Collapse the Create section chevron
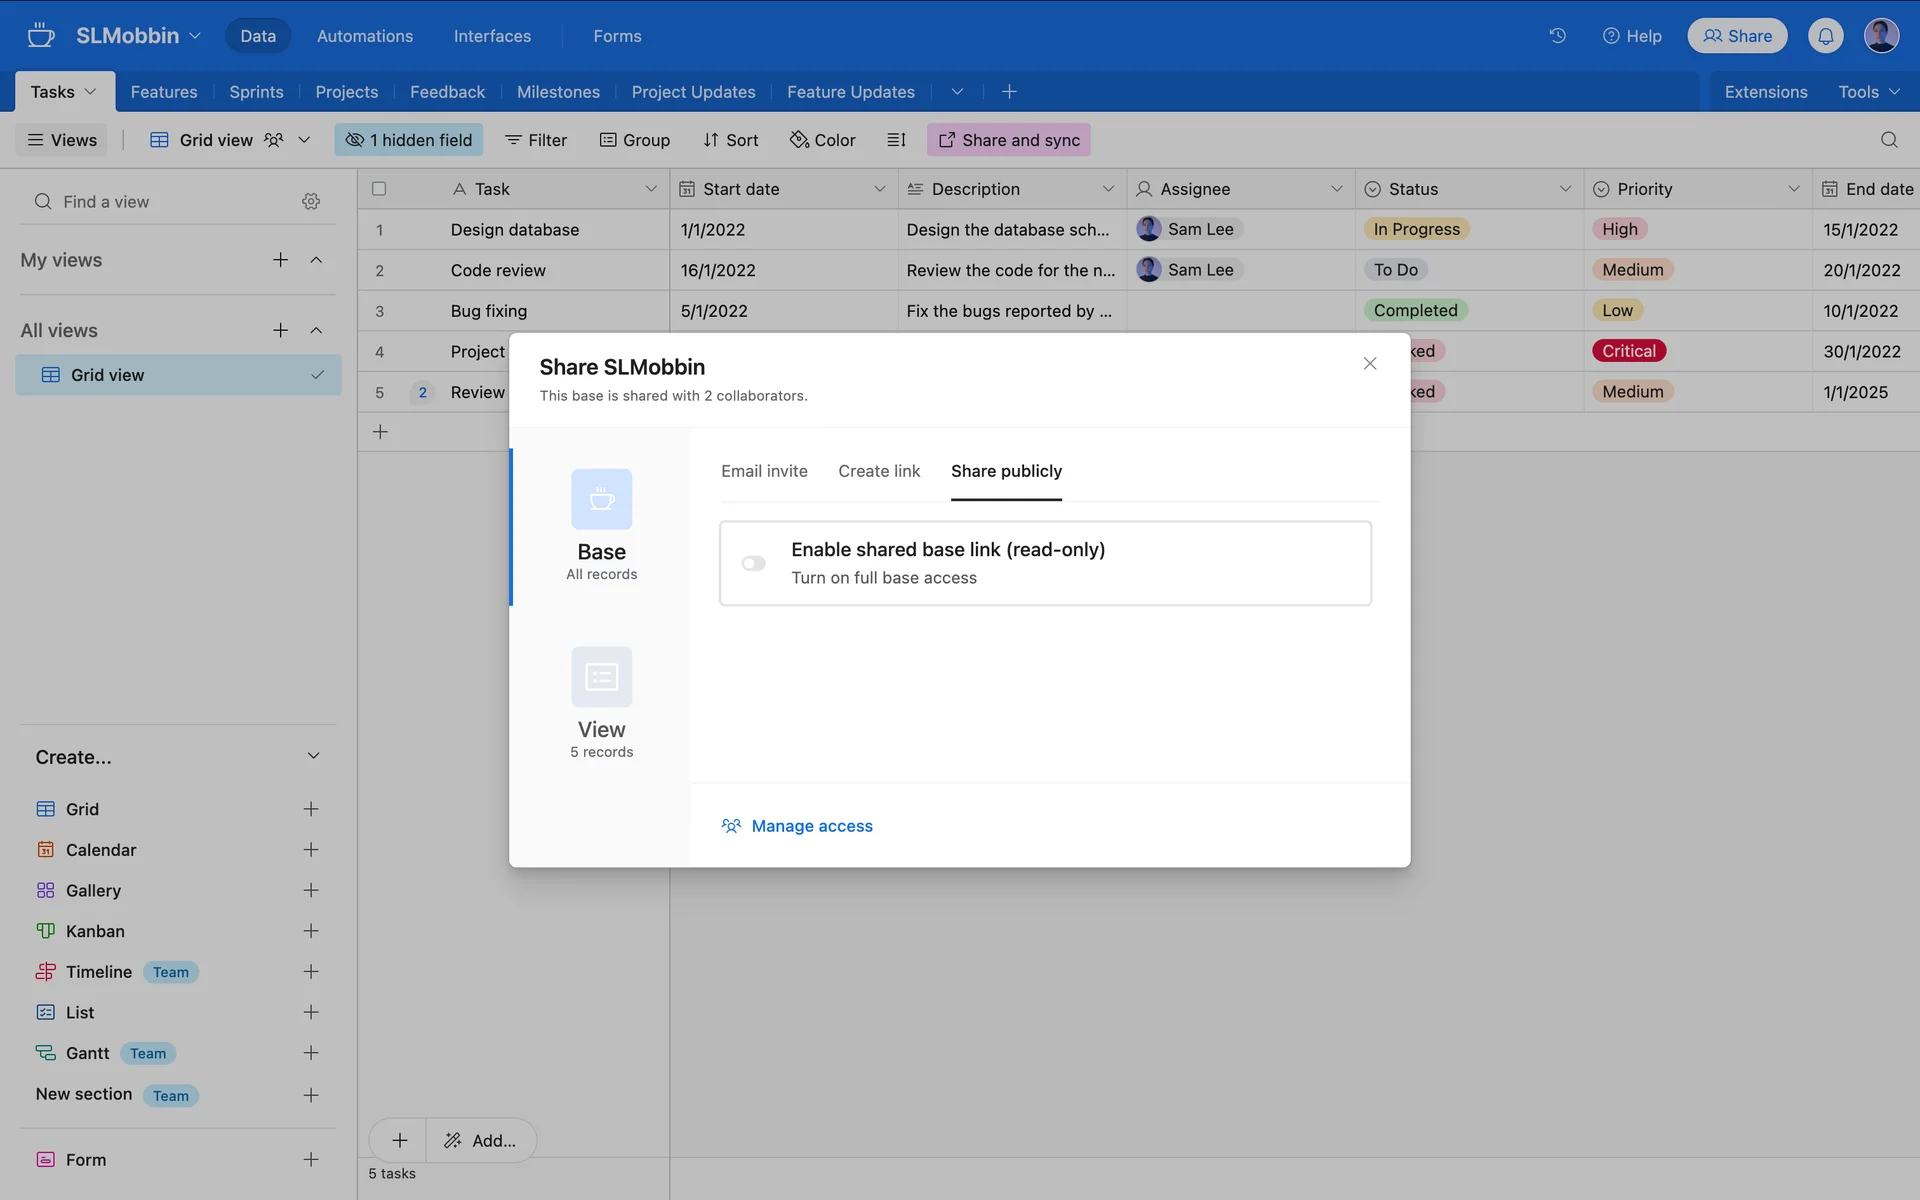The width and height of the screenshot is (1920, 1200). click(x=313, y=756)
